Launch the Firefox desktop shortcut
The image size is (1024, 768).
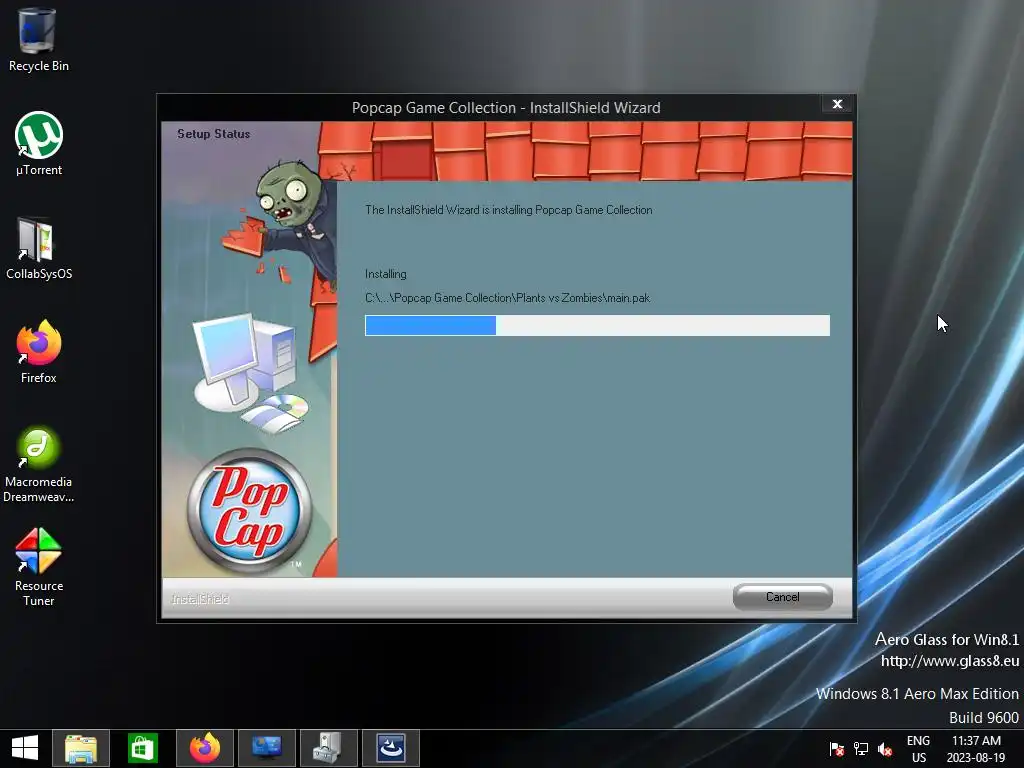[x=39, y=352]
